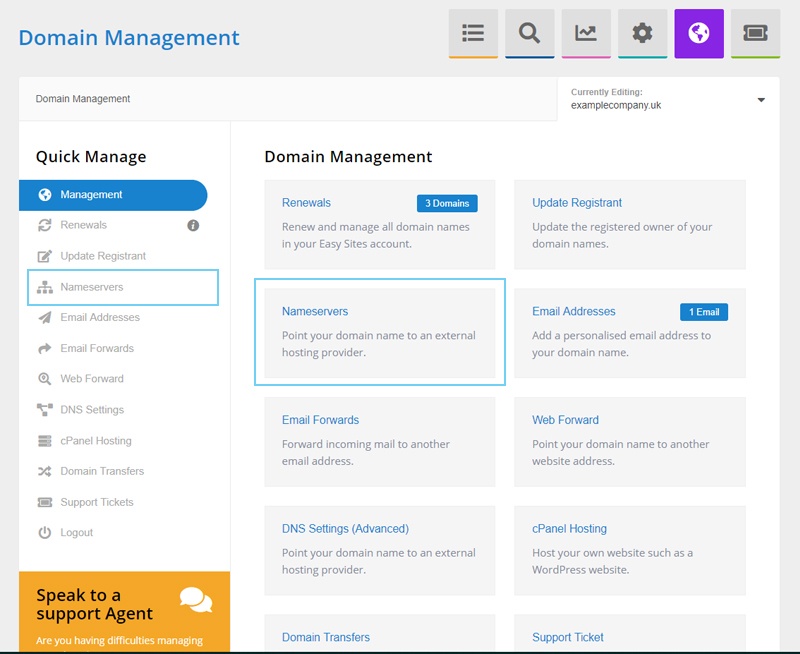Viewport: 800px width, 654px height.
Task: Click the 'Update the registered owner' description
Action: [x=622, y=235]
